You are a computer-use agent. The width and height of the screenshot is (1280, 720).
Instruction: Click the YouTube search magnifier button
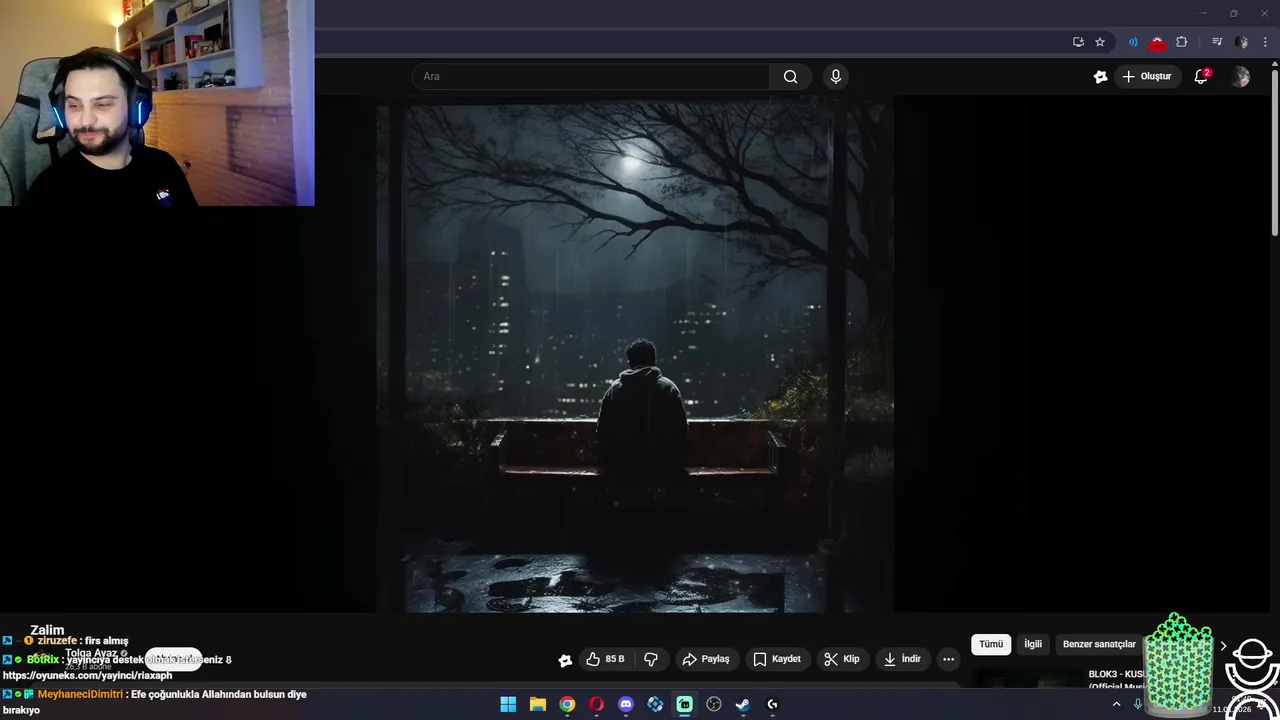790,77
